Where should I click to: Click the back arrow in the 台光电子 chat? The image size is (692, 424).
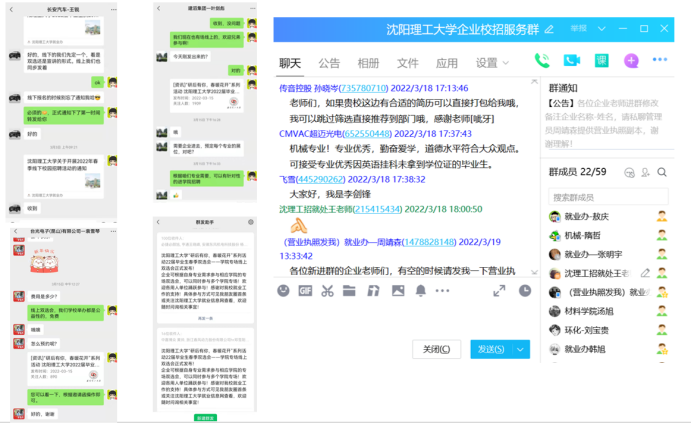point(16,231)
